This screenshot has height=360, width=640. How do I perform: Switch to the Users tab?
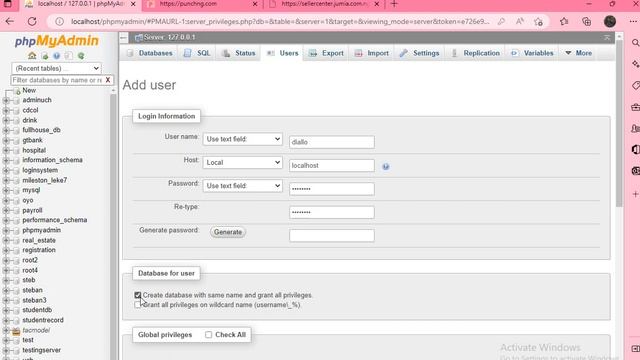click(x=282, y=53)
